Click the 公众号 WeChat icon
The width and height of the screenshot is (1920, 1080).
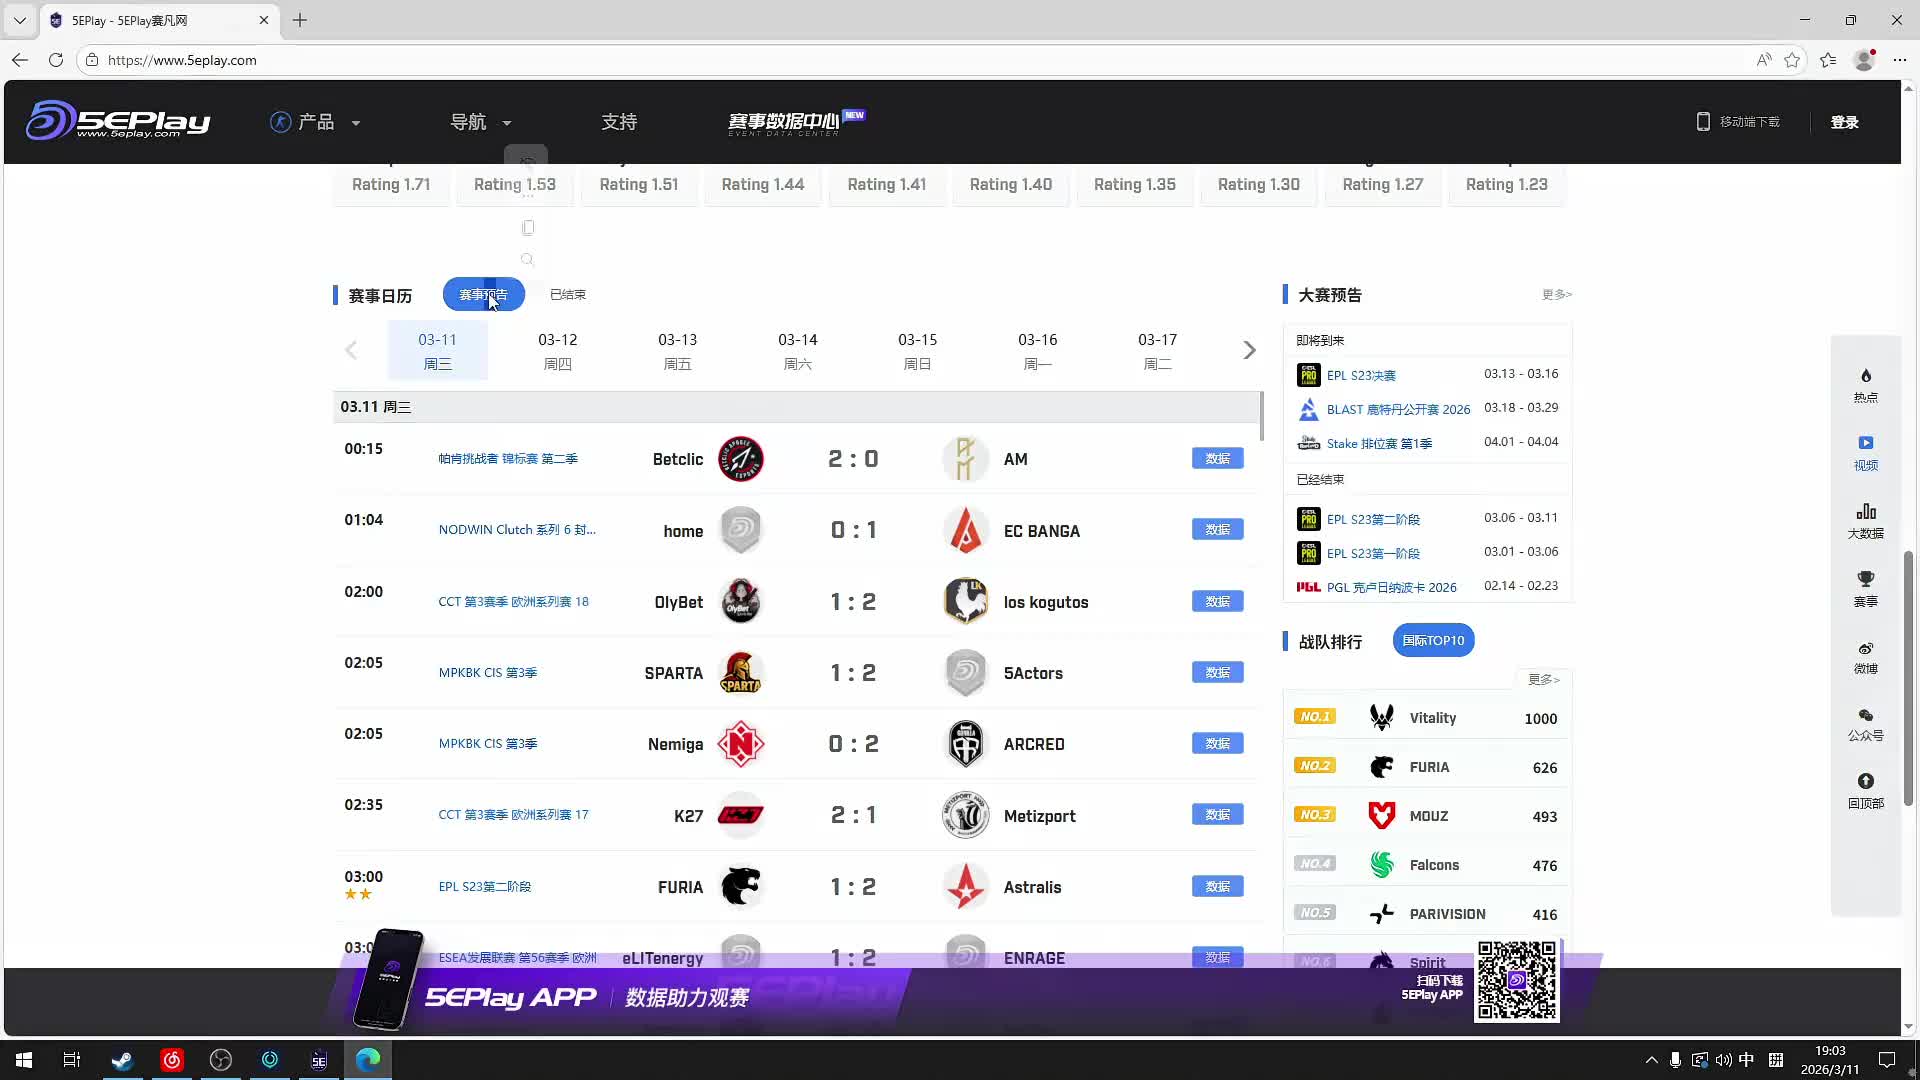[x=1865, y=716]
